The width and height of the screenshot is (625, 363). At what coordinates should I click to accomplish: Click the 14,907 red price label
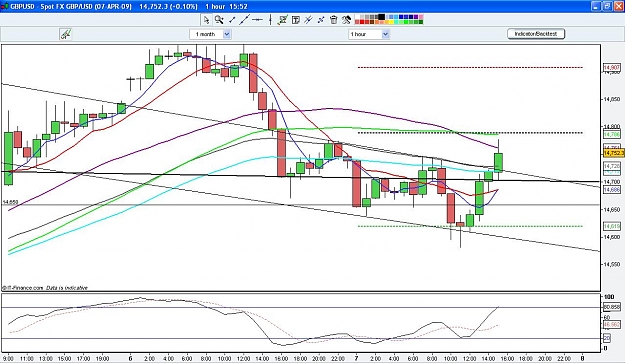pos(612,68)
